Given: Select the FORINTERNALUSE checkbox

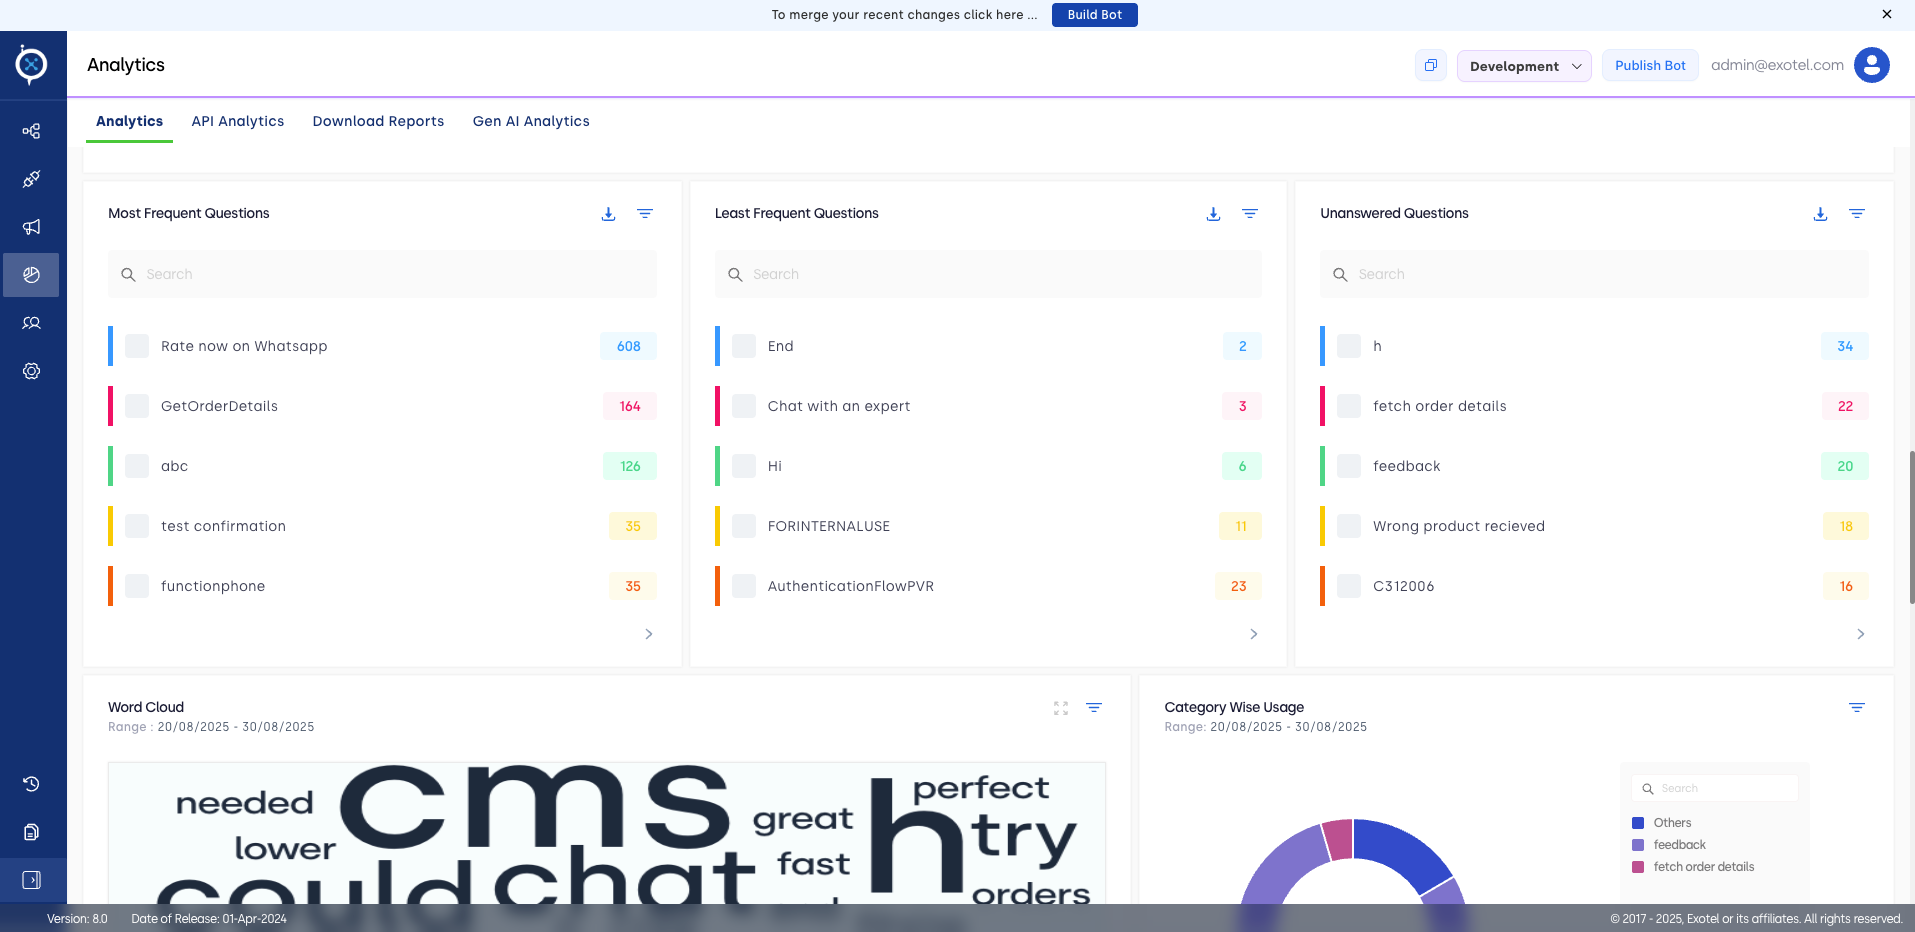Looking at the screenshot, I should coord(744,526).
